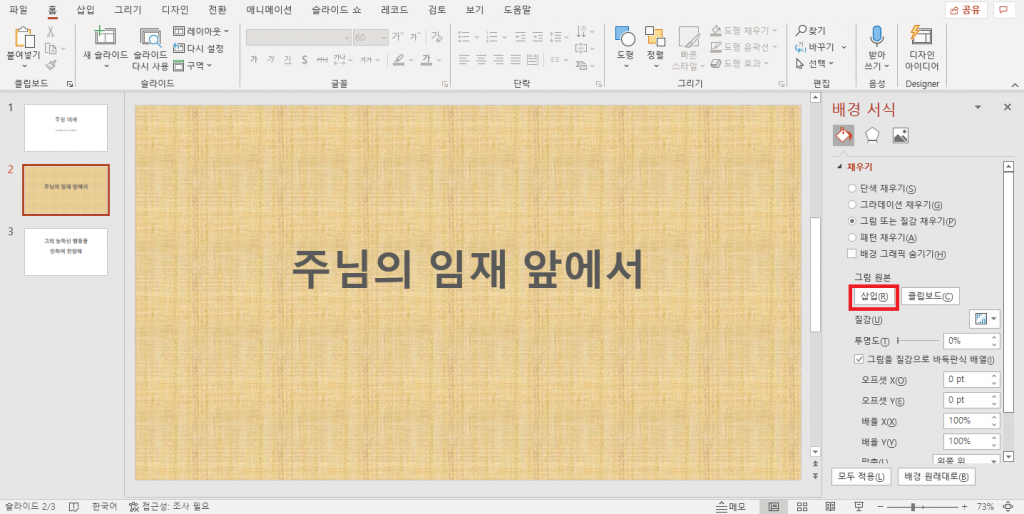Open the Draw (그리기) tab
The height and width of the screenshot is (514, 1024).
[127, 10]
